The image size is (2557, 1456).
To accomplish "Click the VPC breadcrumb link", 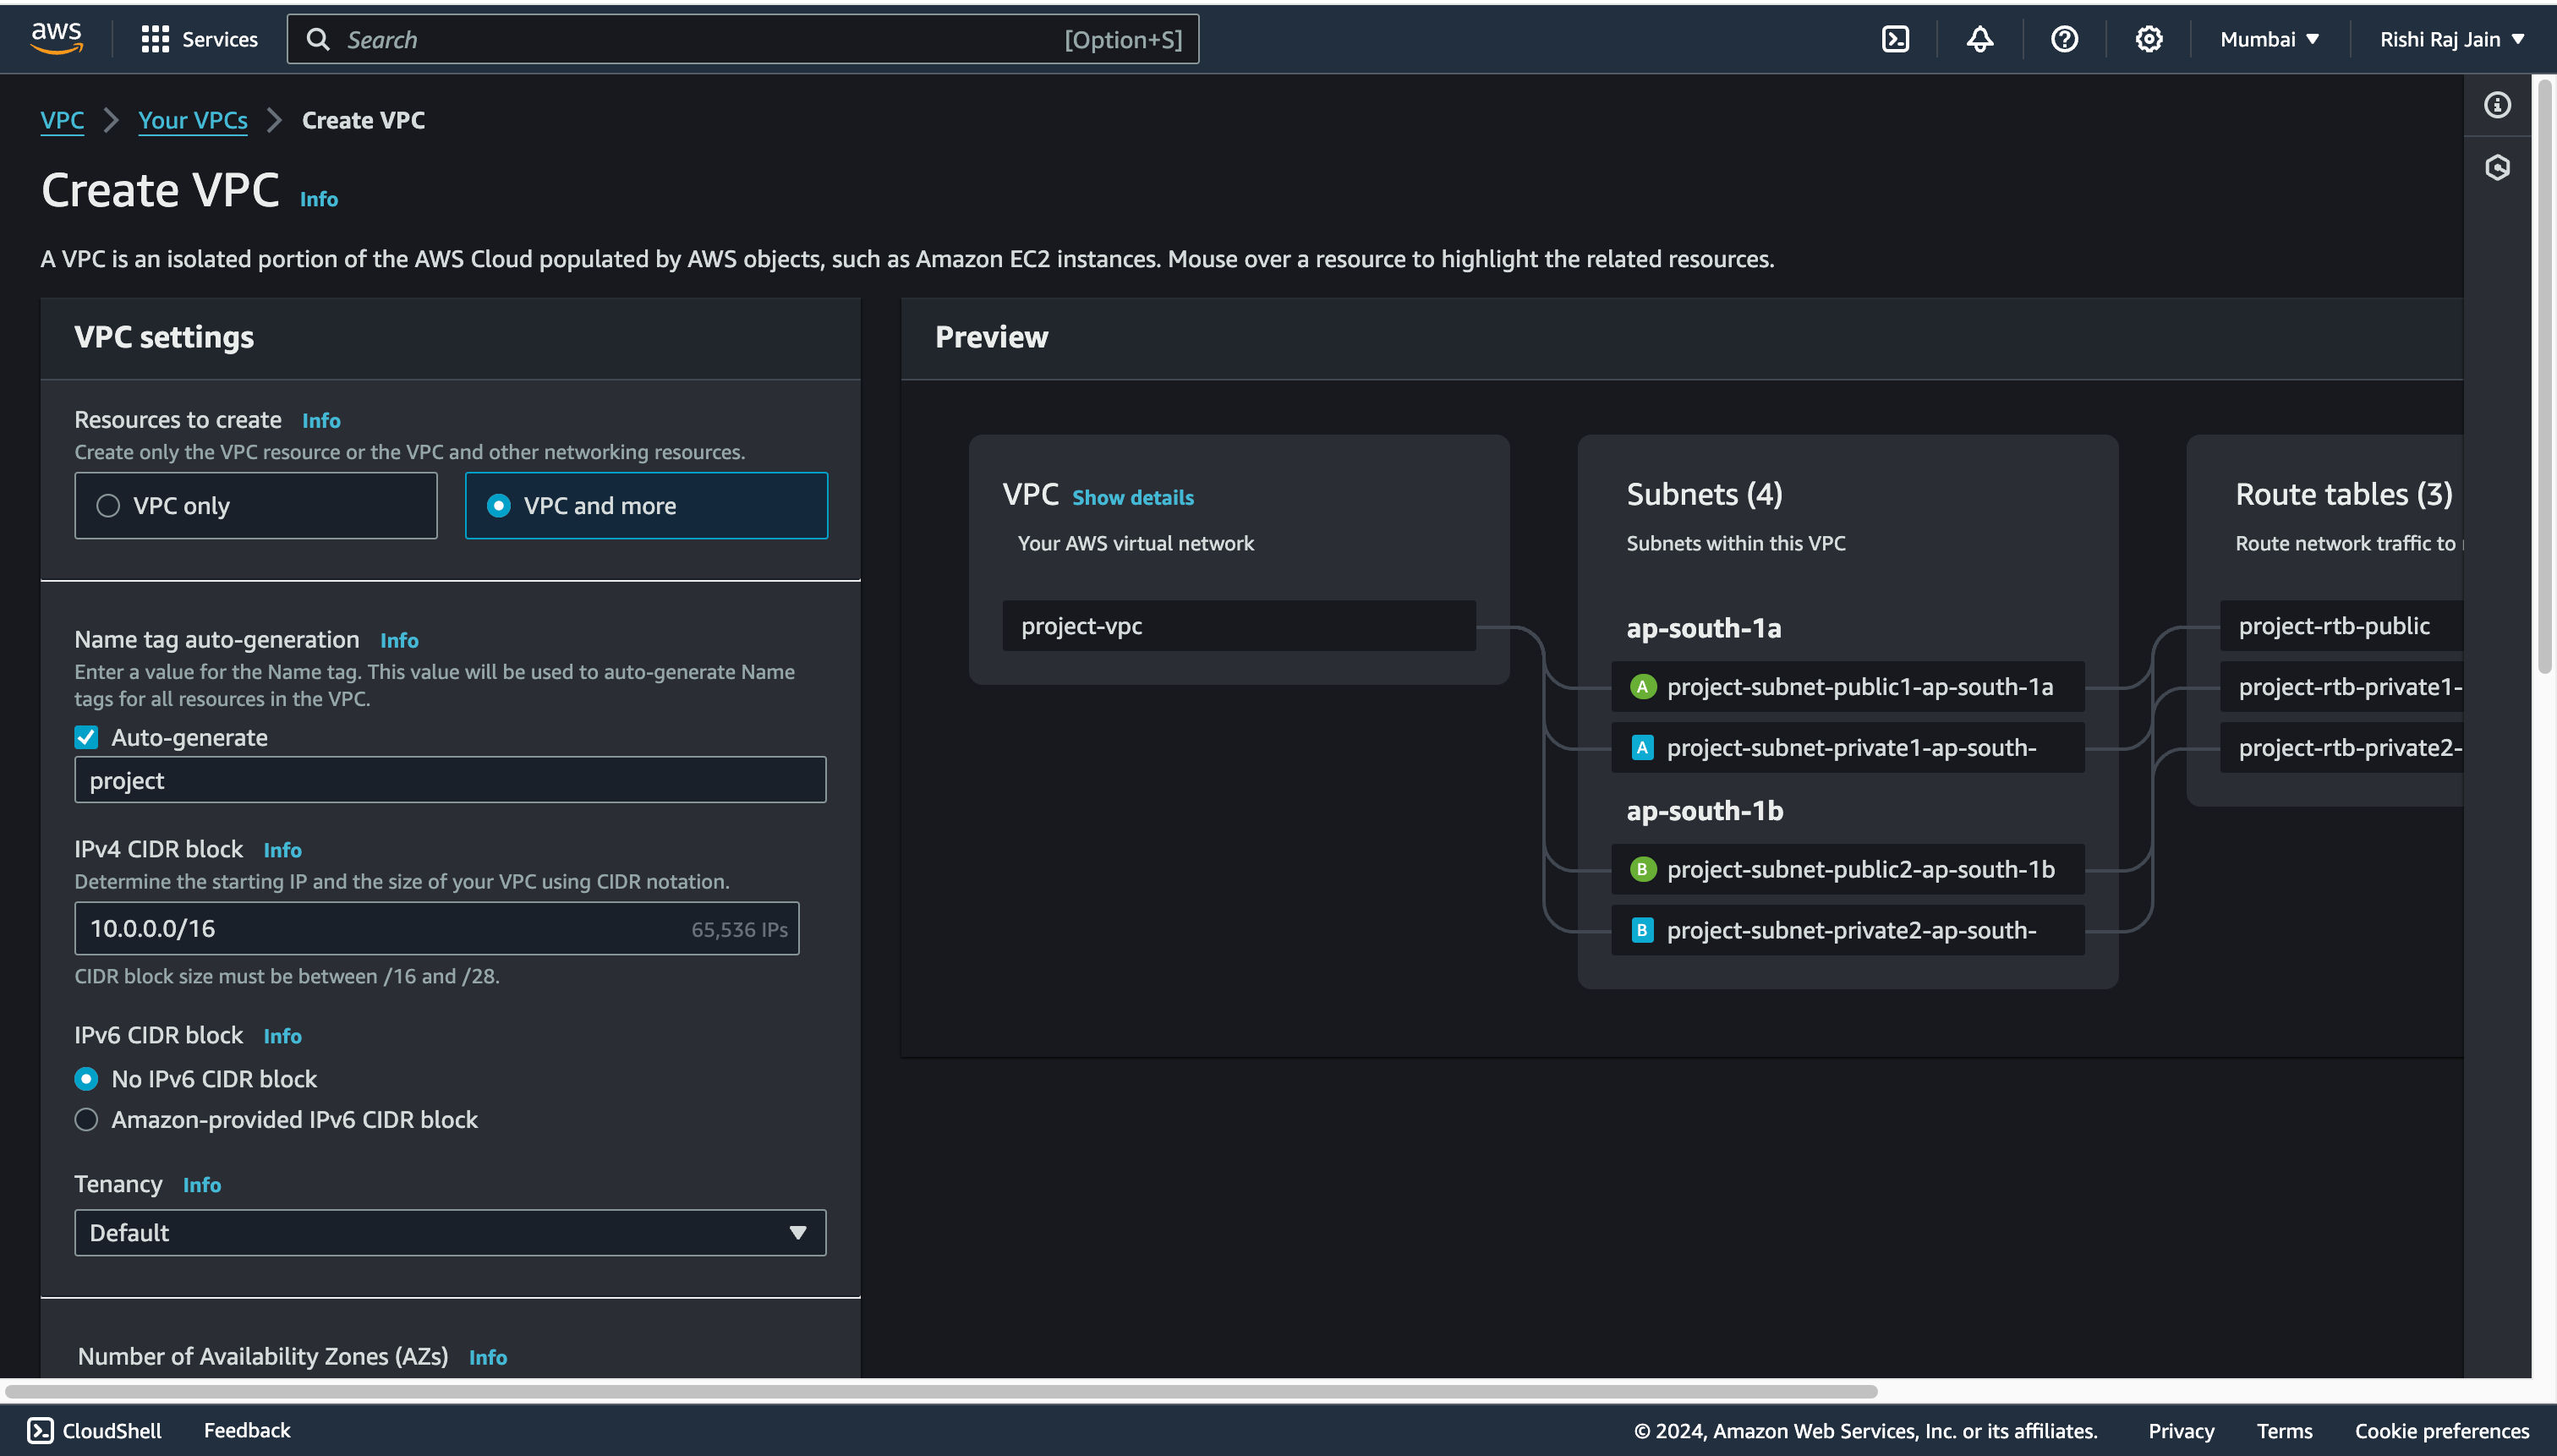I will [62, 120].
